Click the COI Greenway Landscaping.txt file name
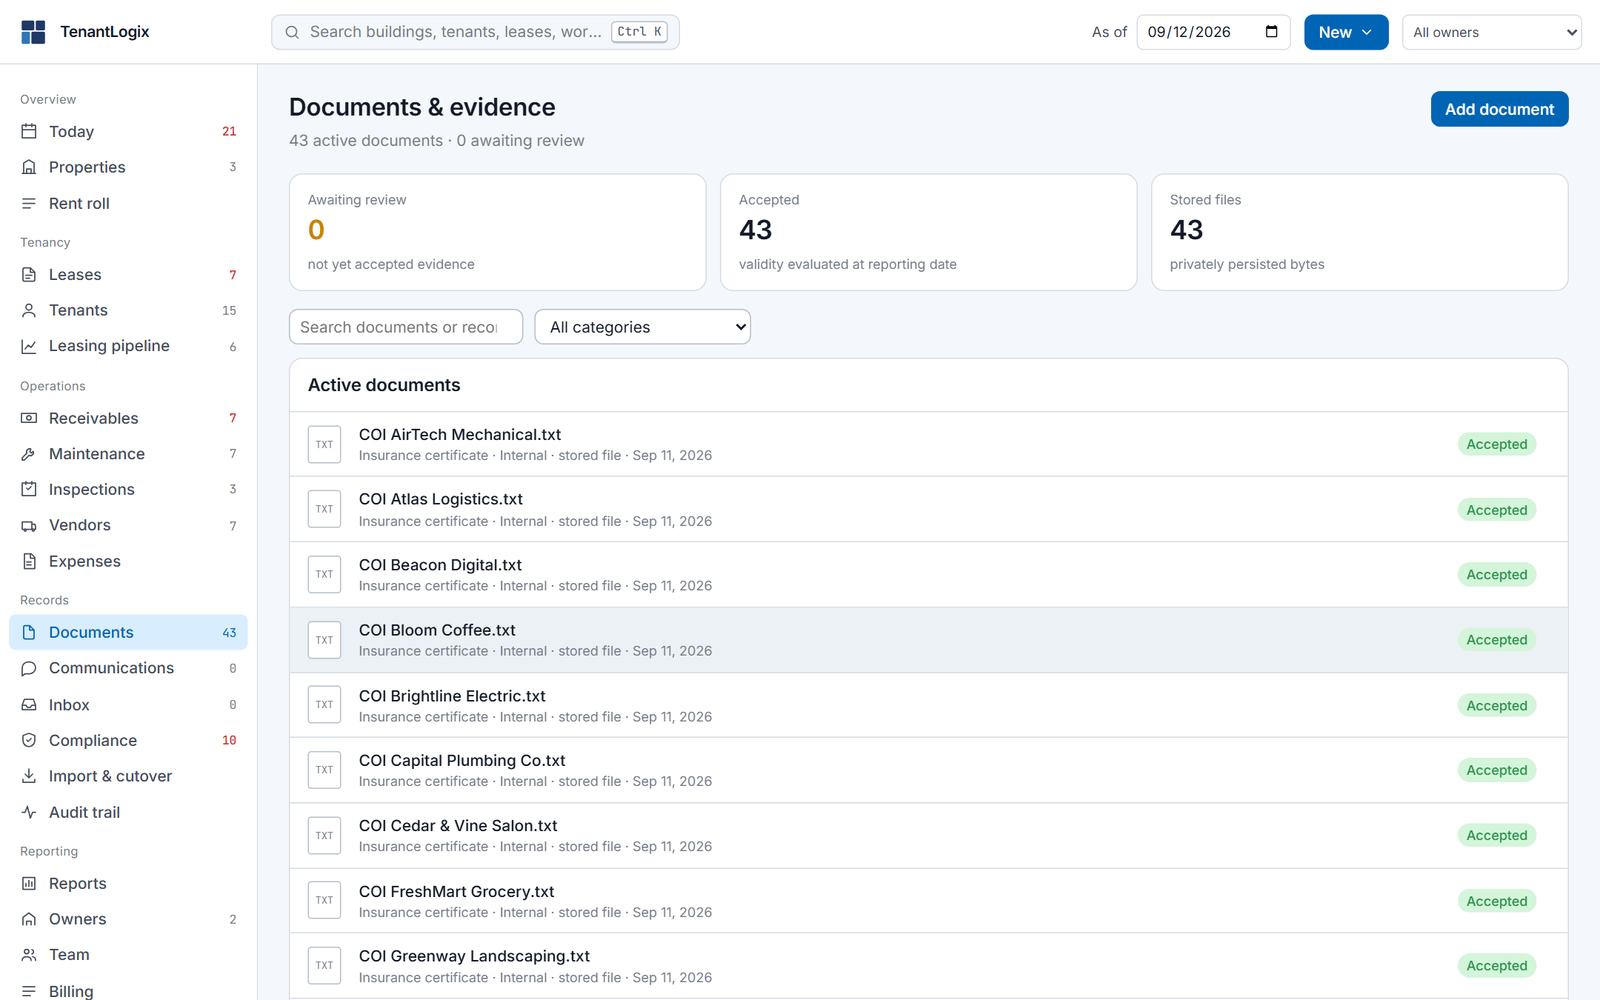Viewport: 1600px width, 1000px height. [474, 956]
